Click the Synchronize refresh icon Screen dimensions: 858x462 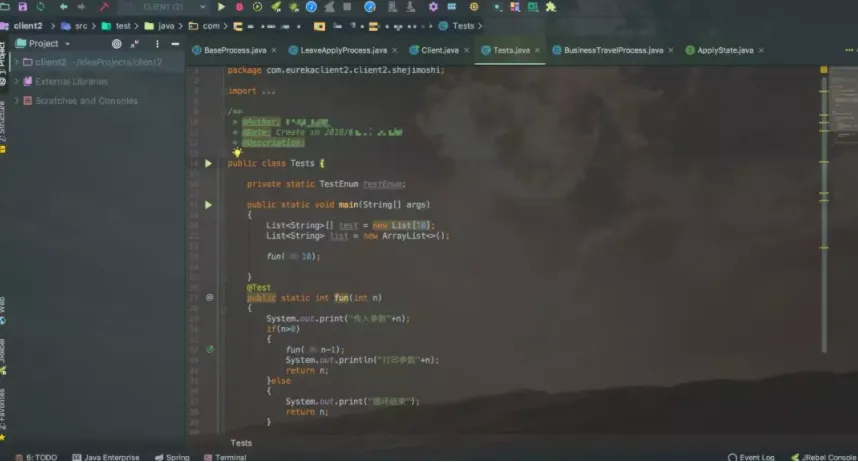point(40,7)
